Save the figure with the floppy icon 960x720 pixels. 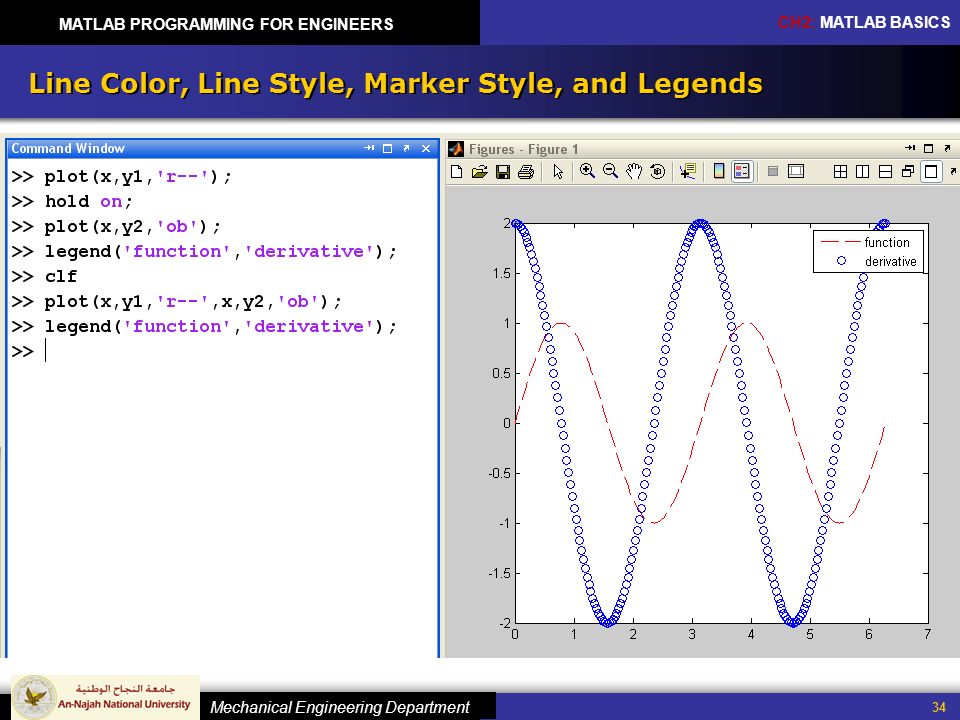[x=503, y=171]
